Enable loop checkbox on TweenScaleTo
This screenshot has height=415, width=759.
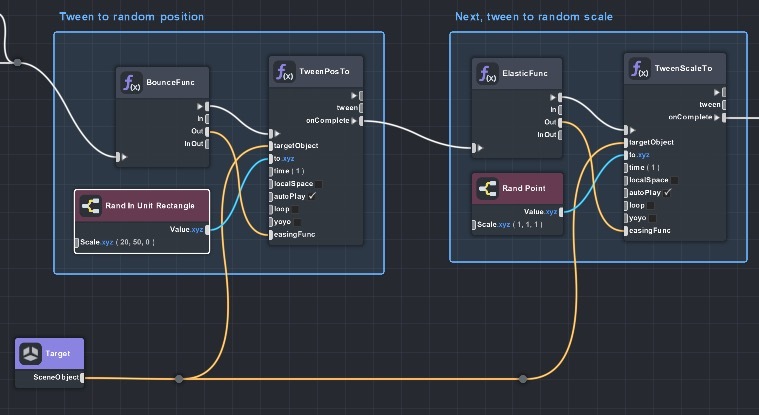coord(652,204)
